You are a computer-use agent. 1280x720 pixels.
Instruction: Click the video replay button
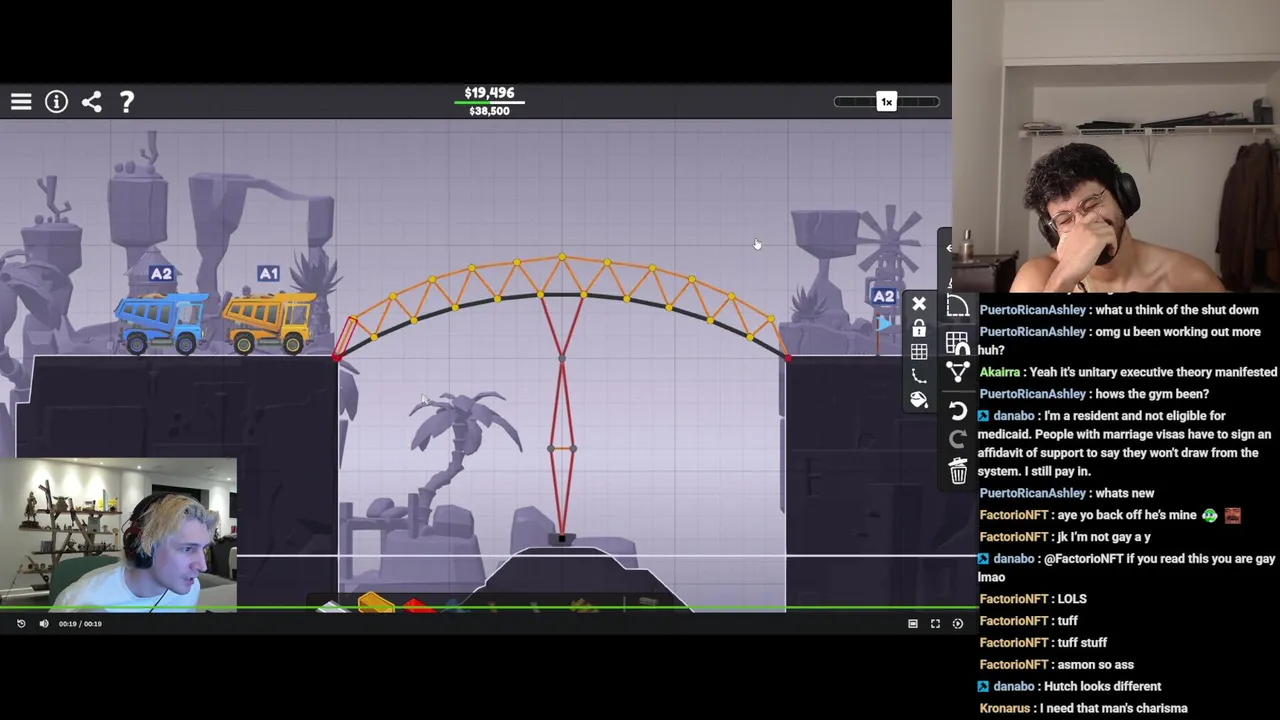21,624
